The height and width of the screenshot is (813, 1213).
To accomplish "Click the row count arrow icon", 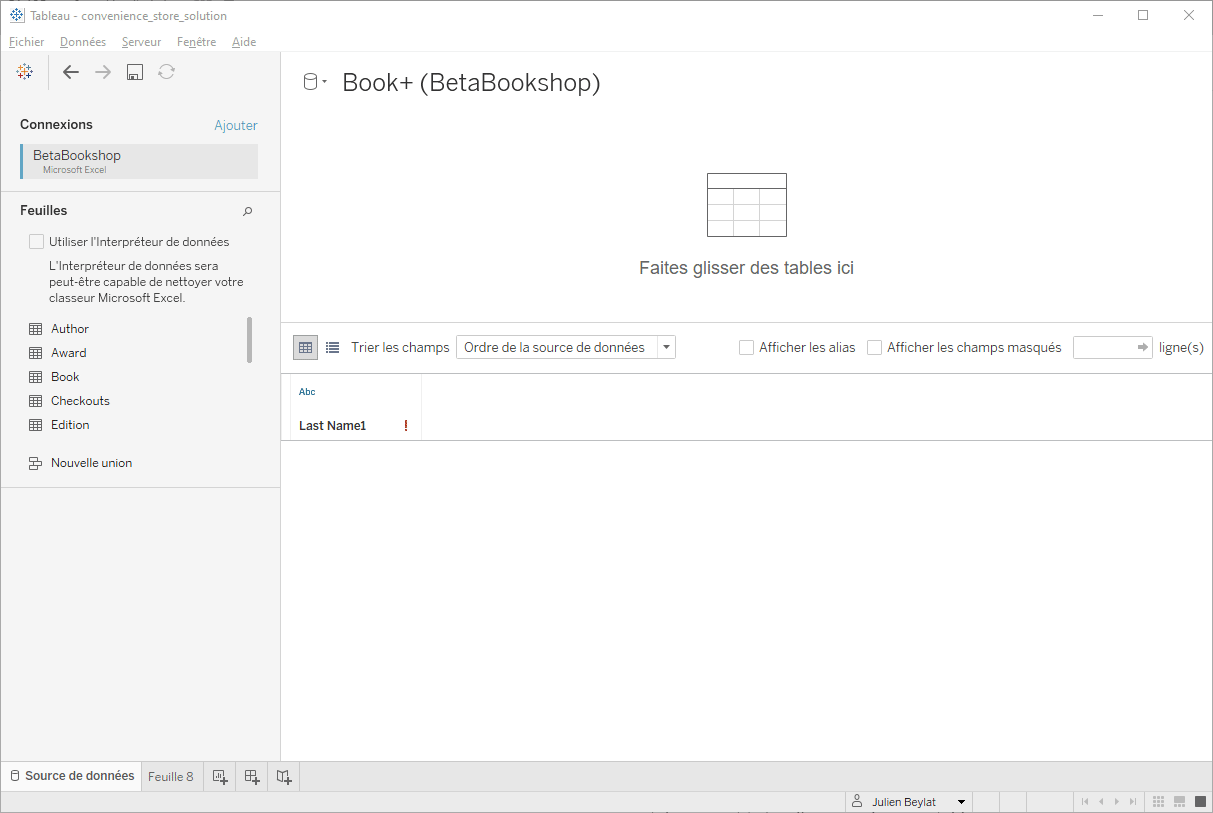I will [1143, 347].
